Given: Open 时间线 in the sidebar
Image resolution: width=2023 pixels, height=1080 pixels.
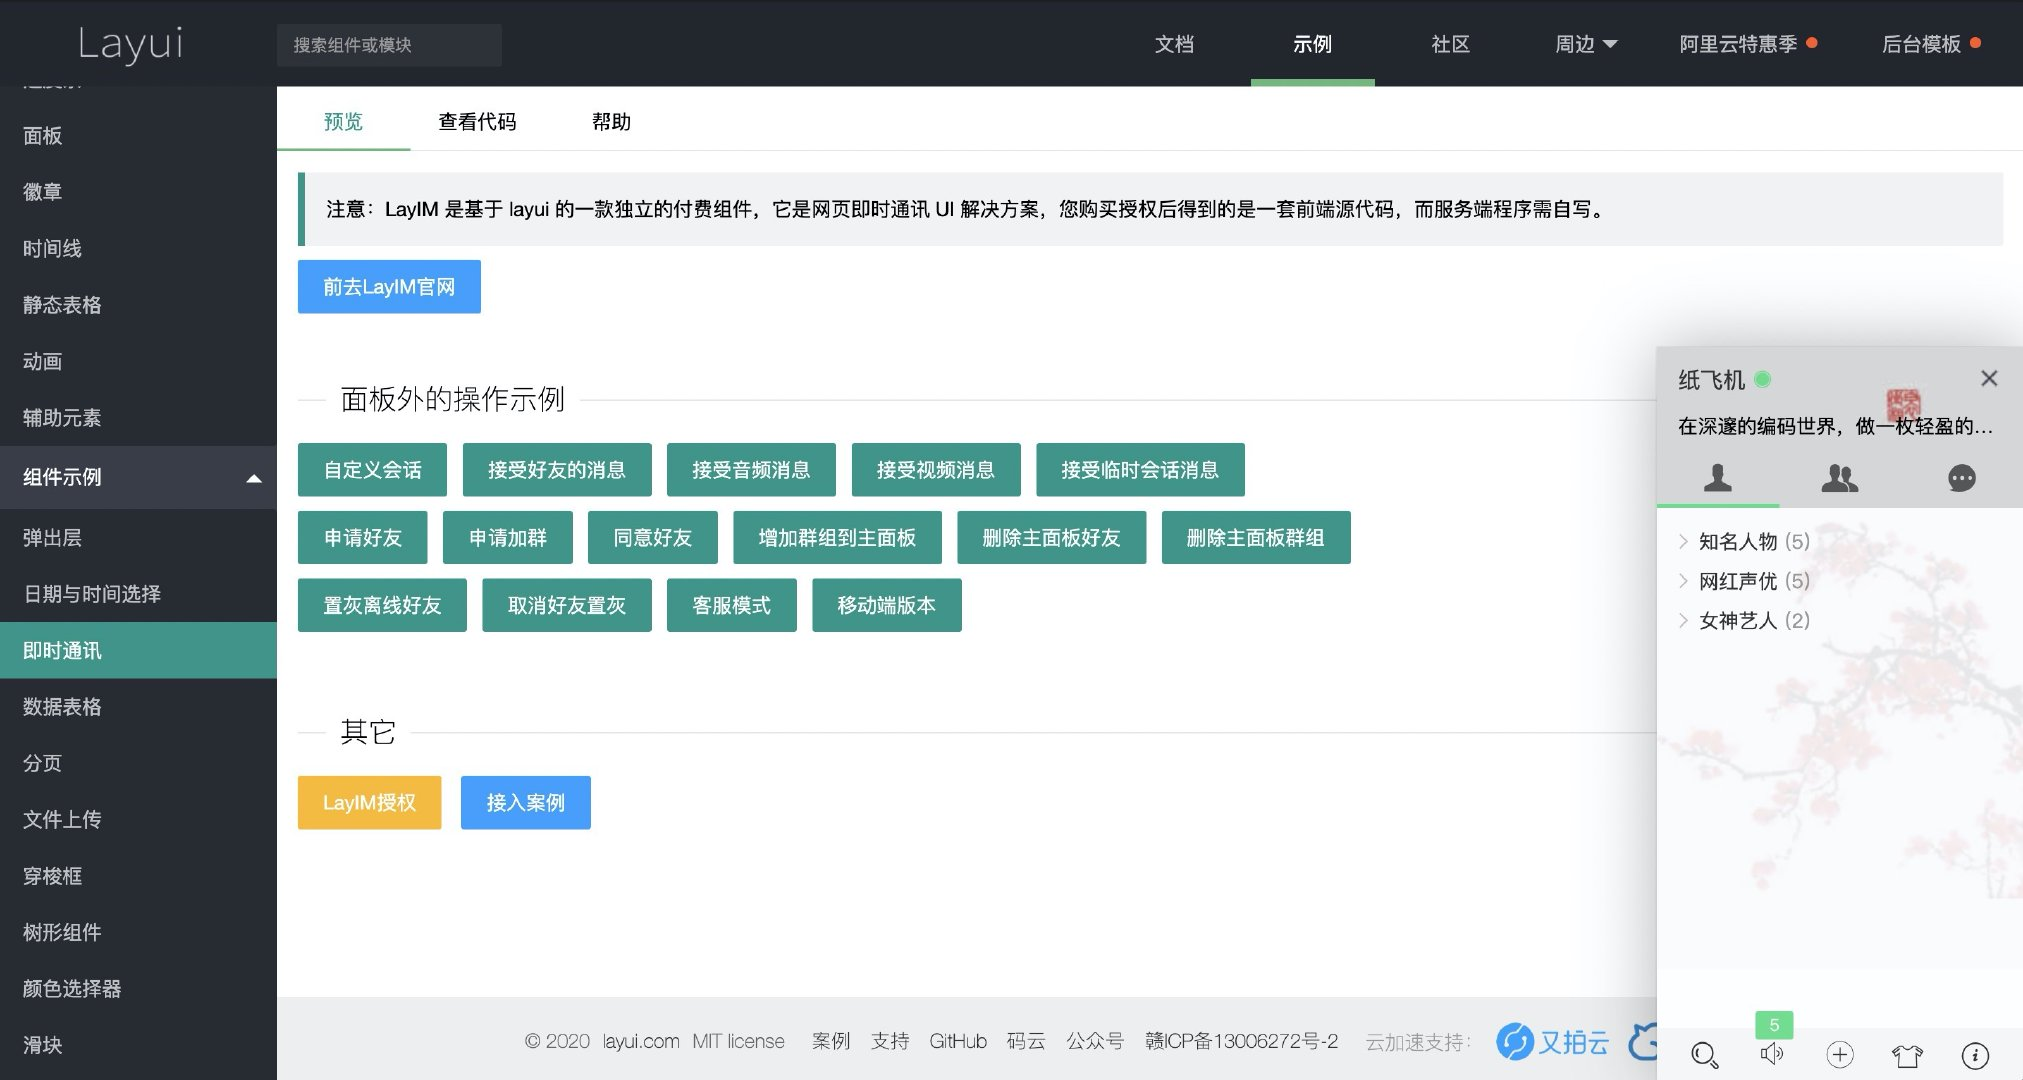Looking at the screenshot, I should pyautogui.click(x=138, y=249).
